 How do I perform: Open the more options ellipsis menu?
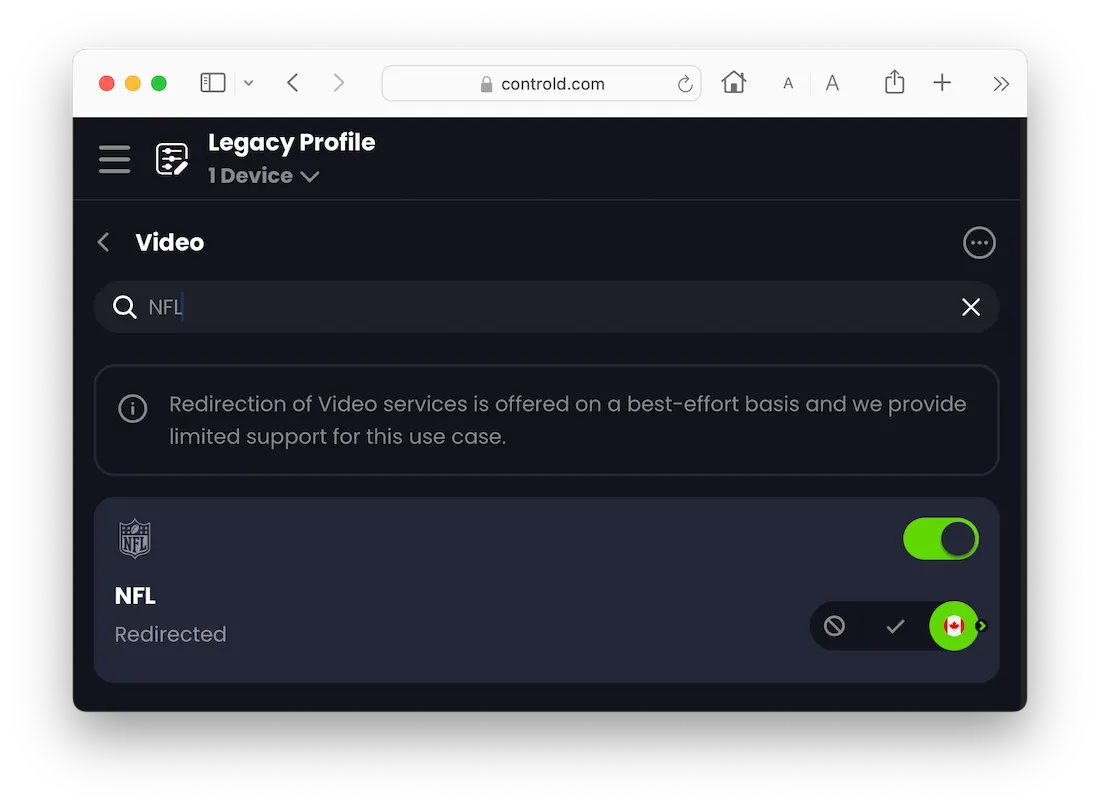[x=979, y=243]
